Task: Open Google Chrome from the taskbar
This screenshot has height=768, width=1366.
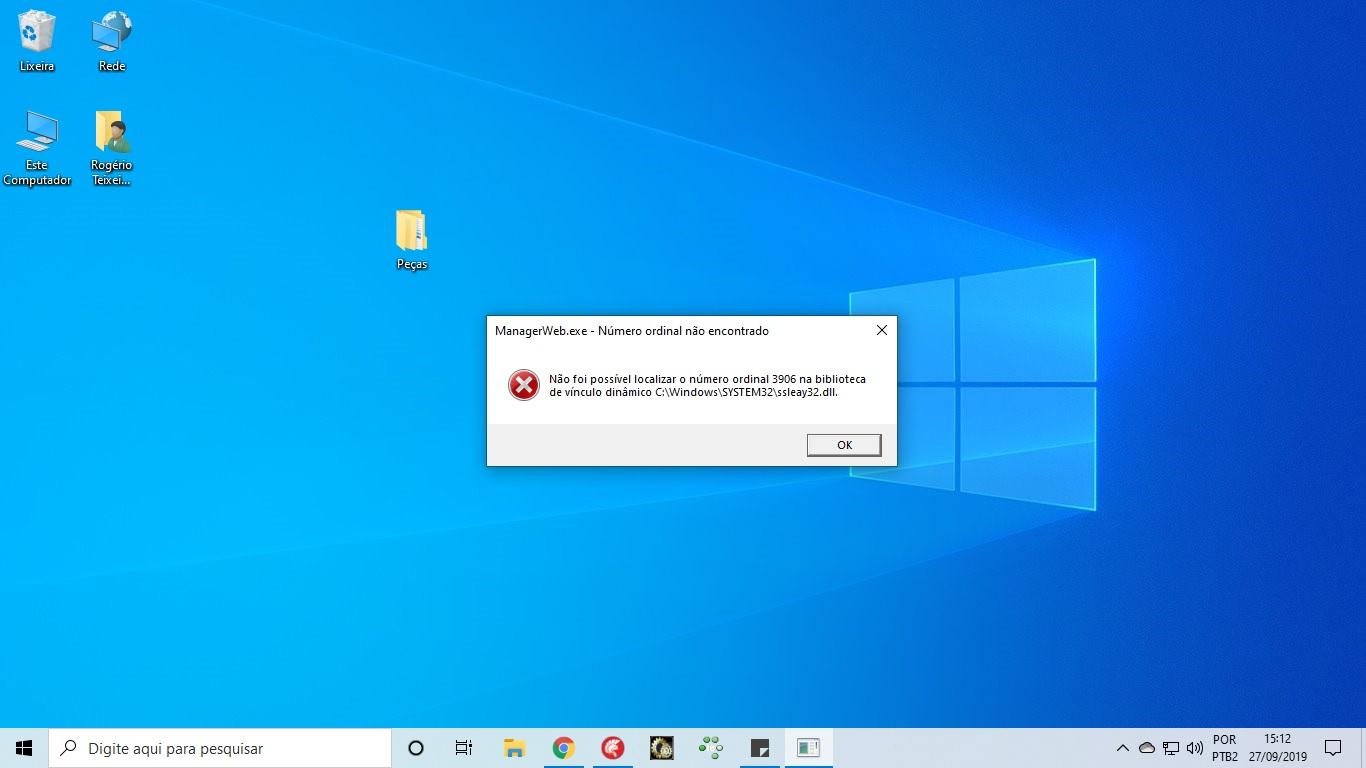Action: (x=563, y=748)
